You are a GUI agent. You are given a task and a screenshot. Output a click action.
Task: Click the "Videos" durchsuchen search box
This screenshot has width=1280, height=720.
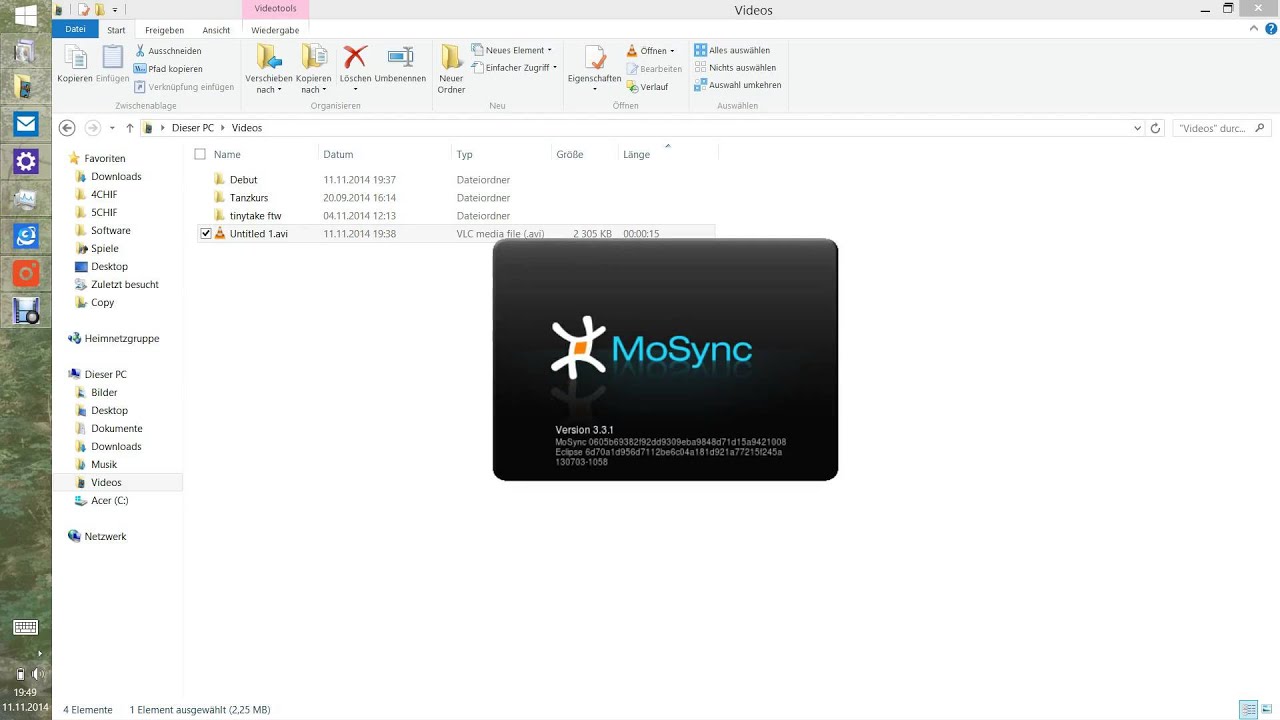click(x=1220, y=128)
